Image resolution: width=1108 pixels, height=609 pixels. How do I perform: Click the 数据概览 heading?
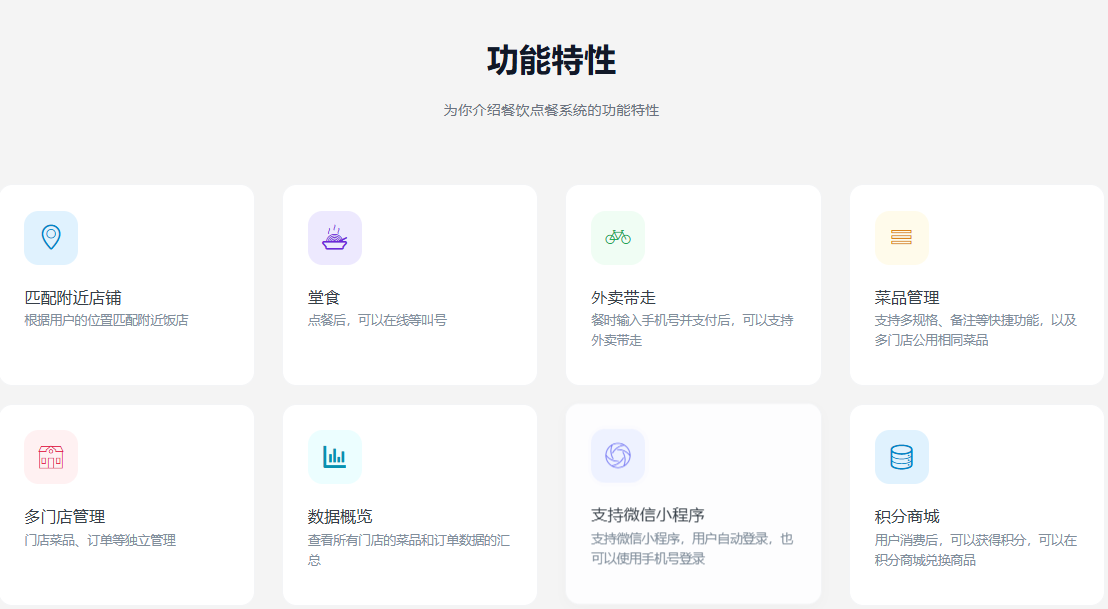340,516
